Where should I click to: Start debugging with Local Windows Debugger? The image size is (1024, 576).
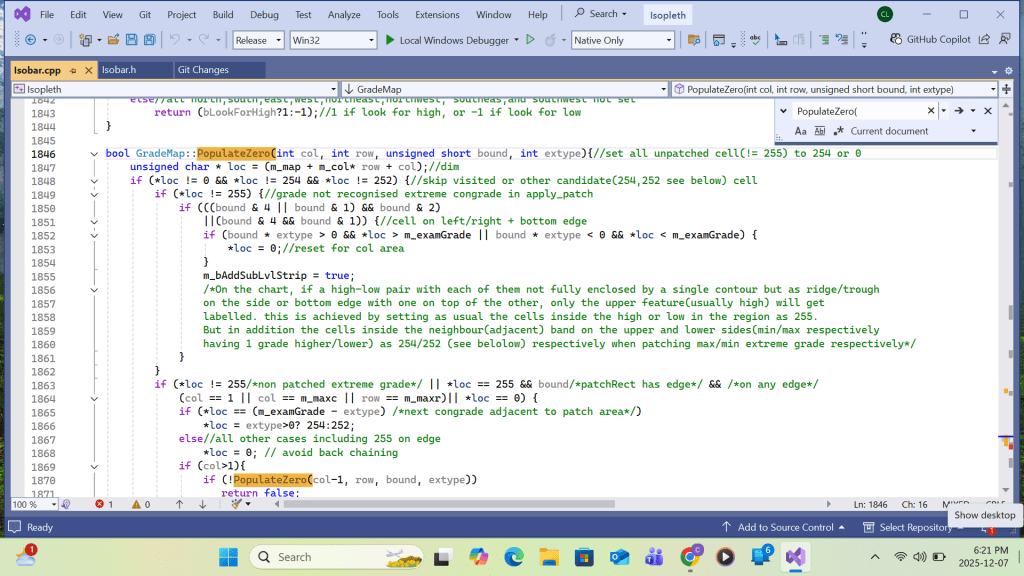(448, 40)
